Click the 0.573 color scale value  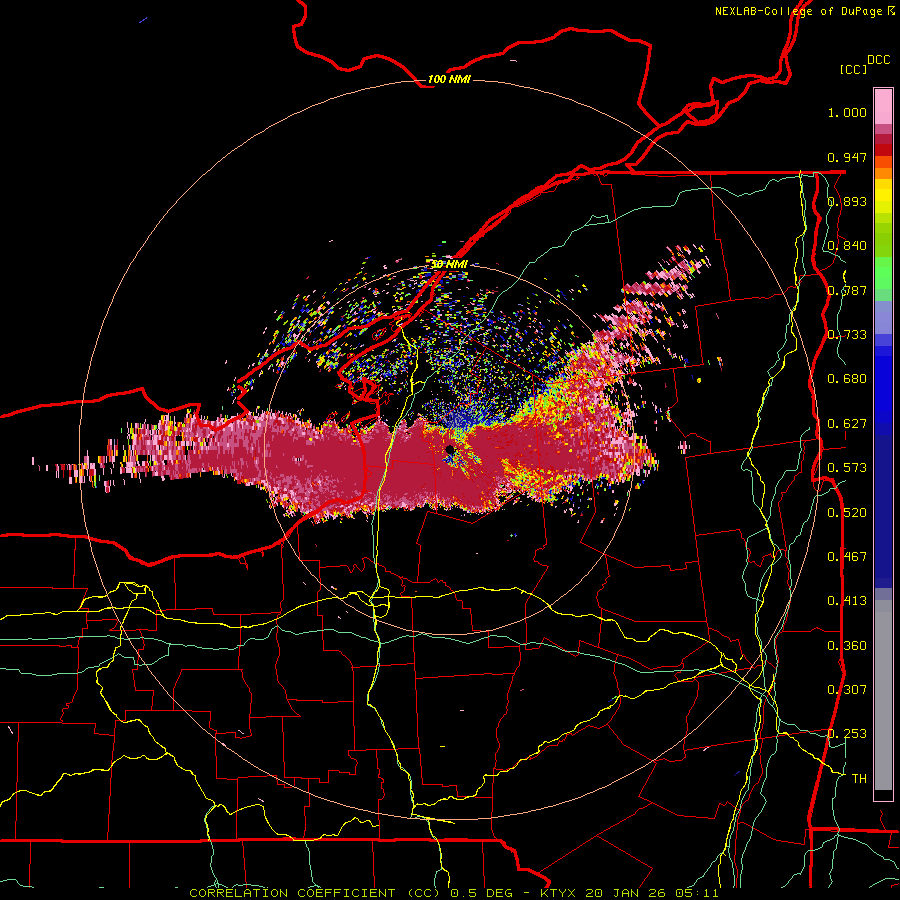(847, 468)
